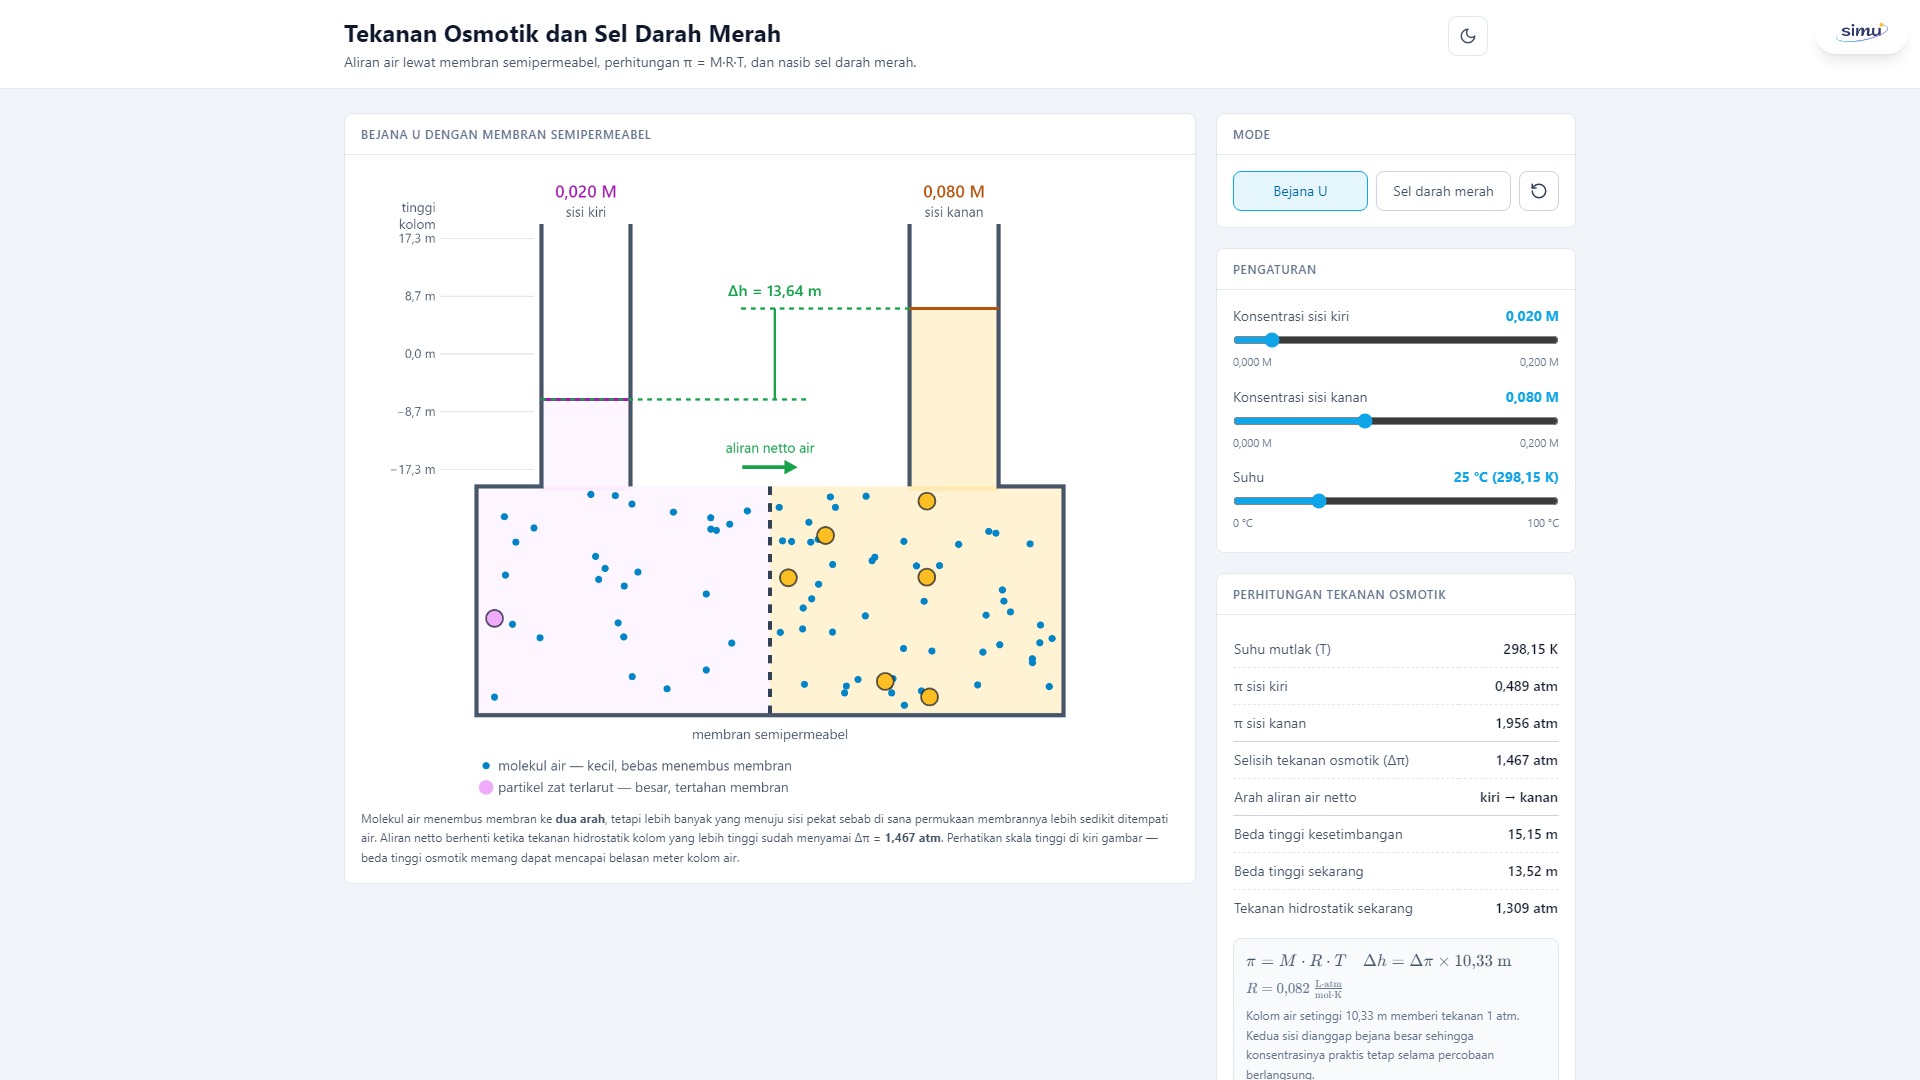Click the right column liquid level line

tap(954, 309)
